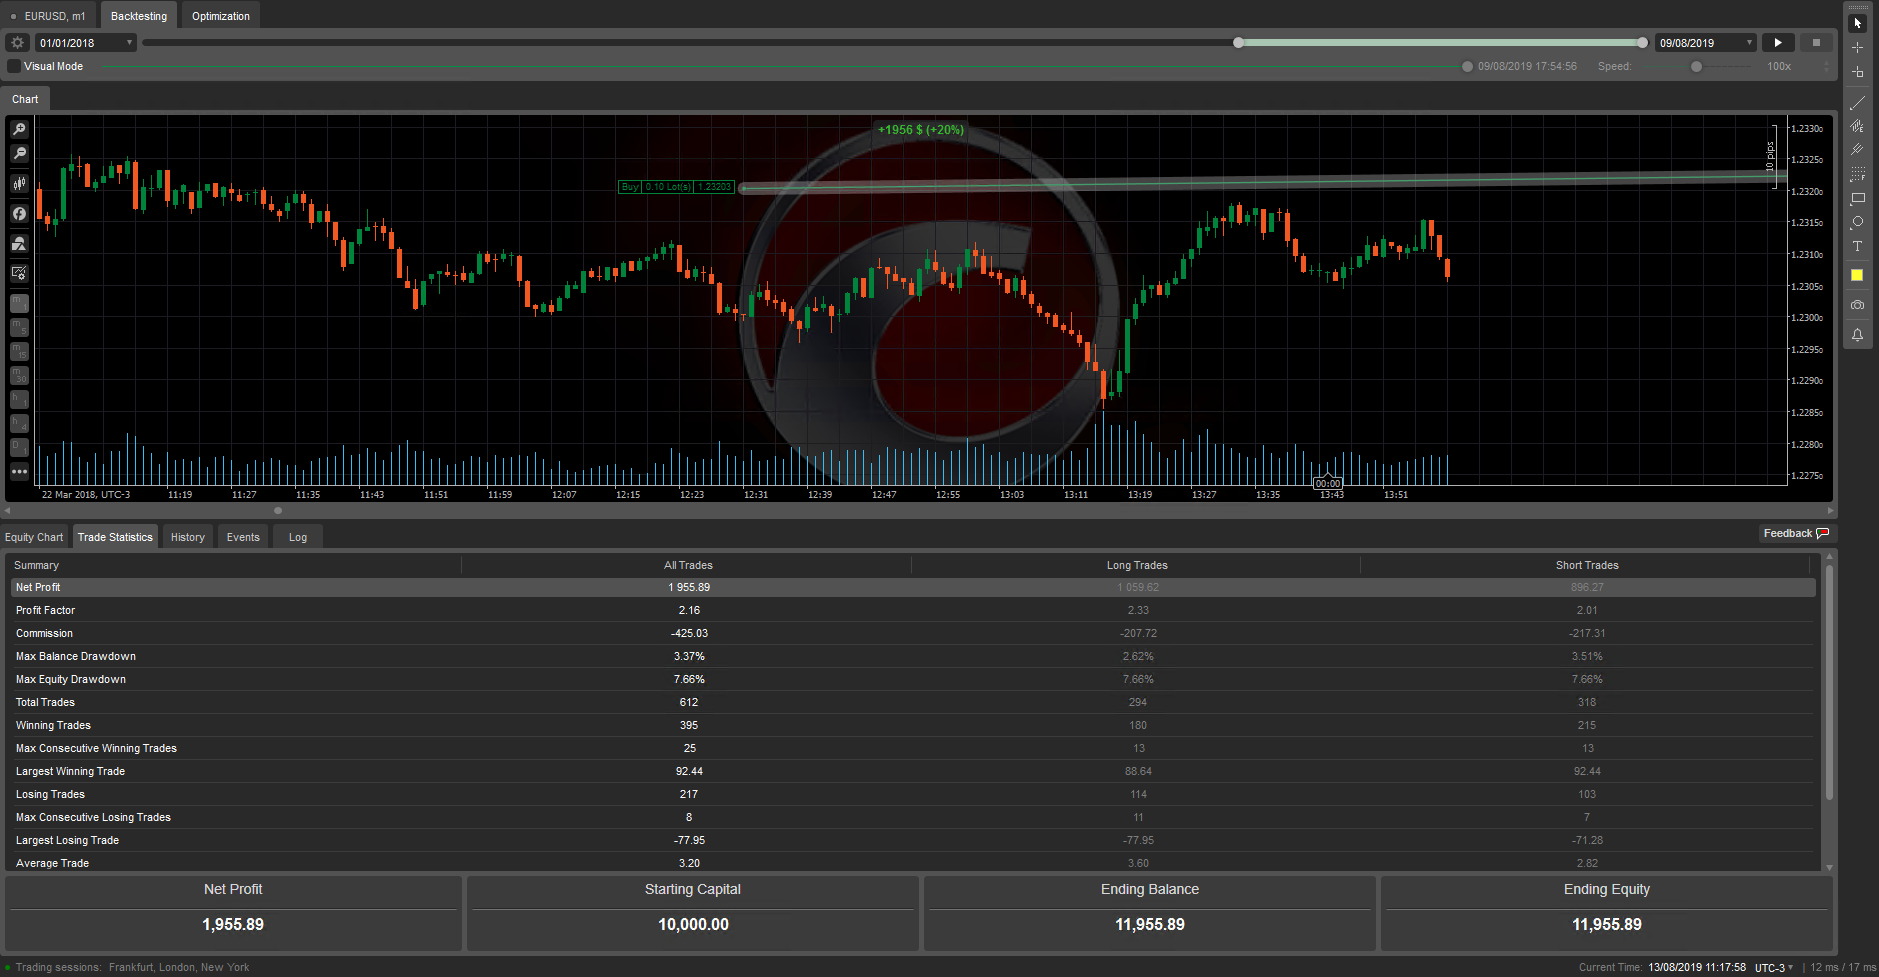Select the ellipse drawing tool
Viewport: 1879px width, 977px height.
pos(1857,222)
